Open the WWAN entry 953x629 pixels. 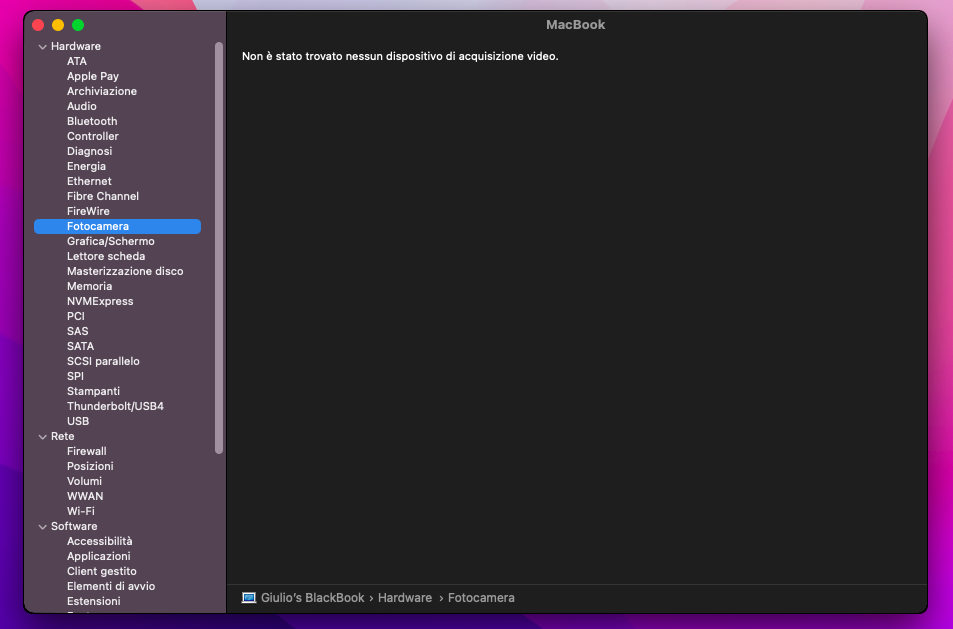[x=84, y=496]
